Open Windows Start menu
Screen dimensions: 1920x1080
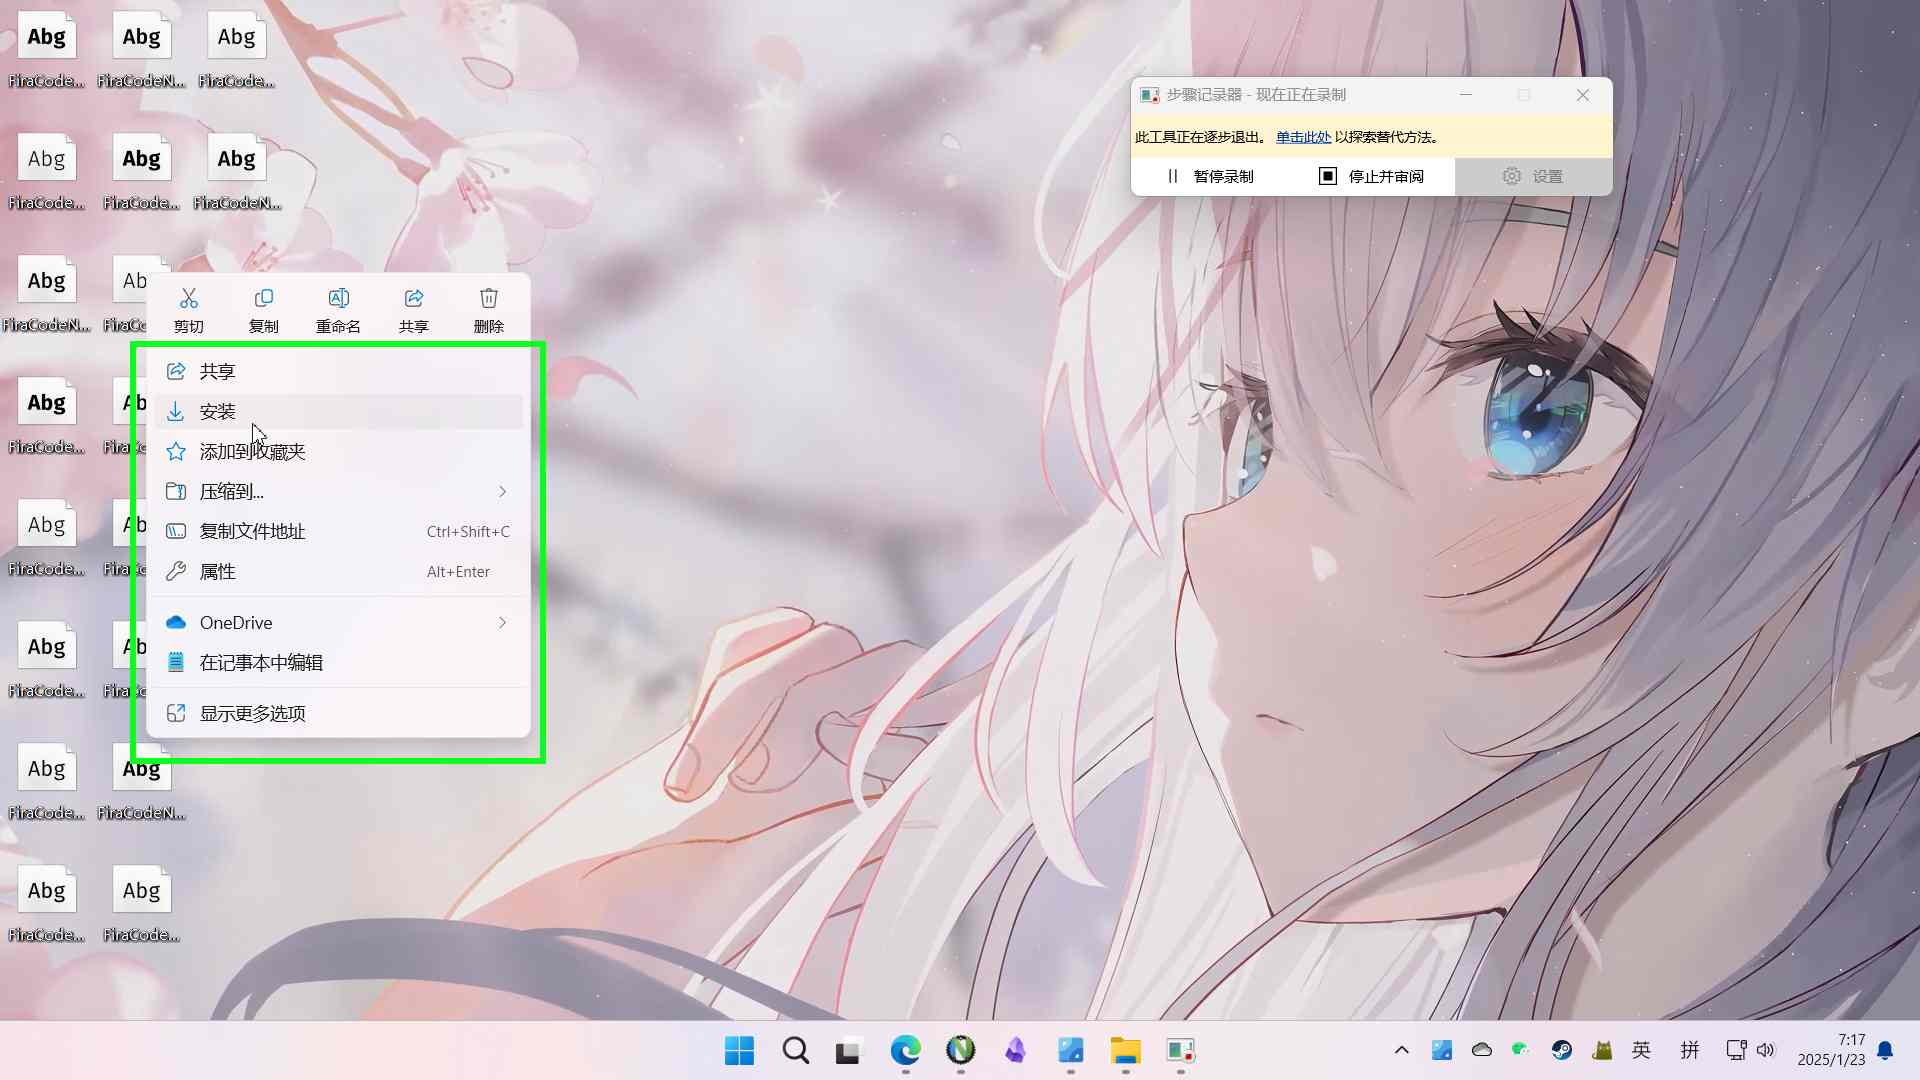pyautogui.click(x=739, y=1050)
